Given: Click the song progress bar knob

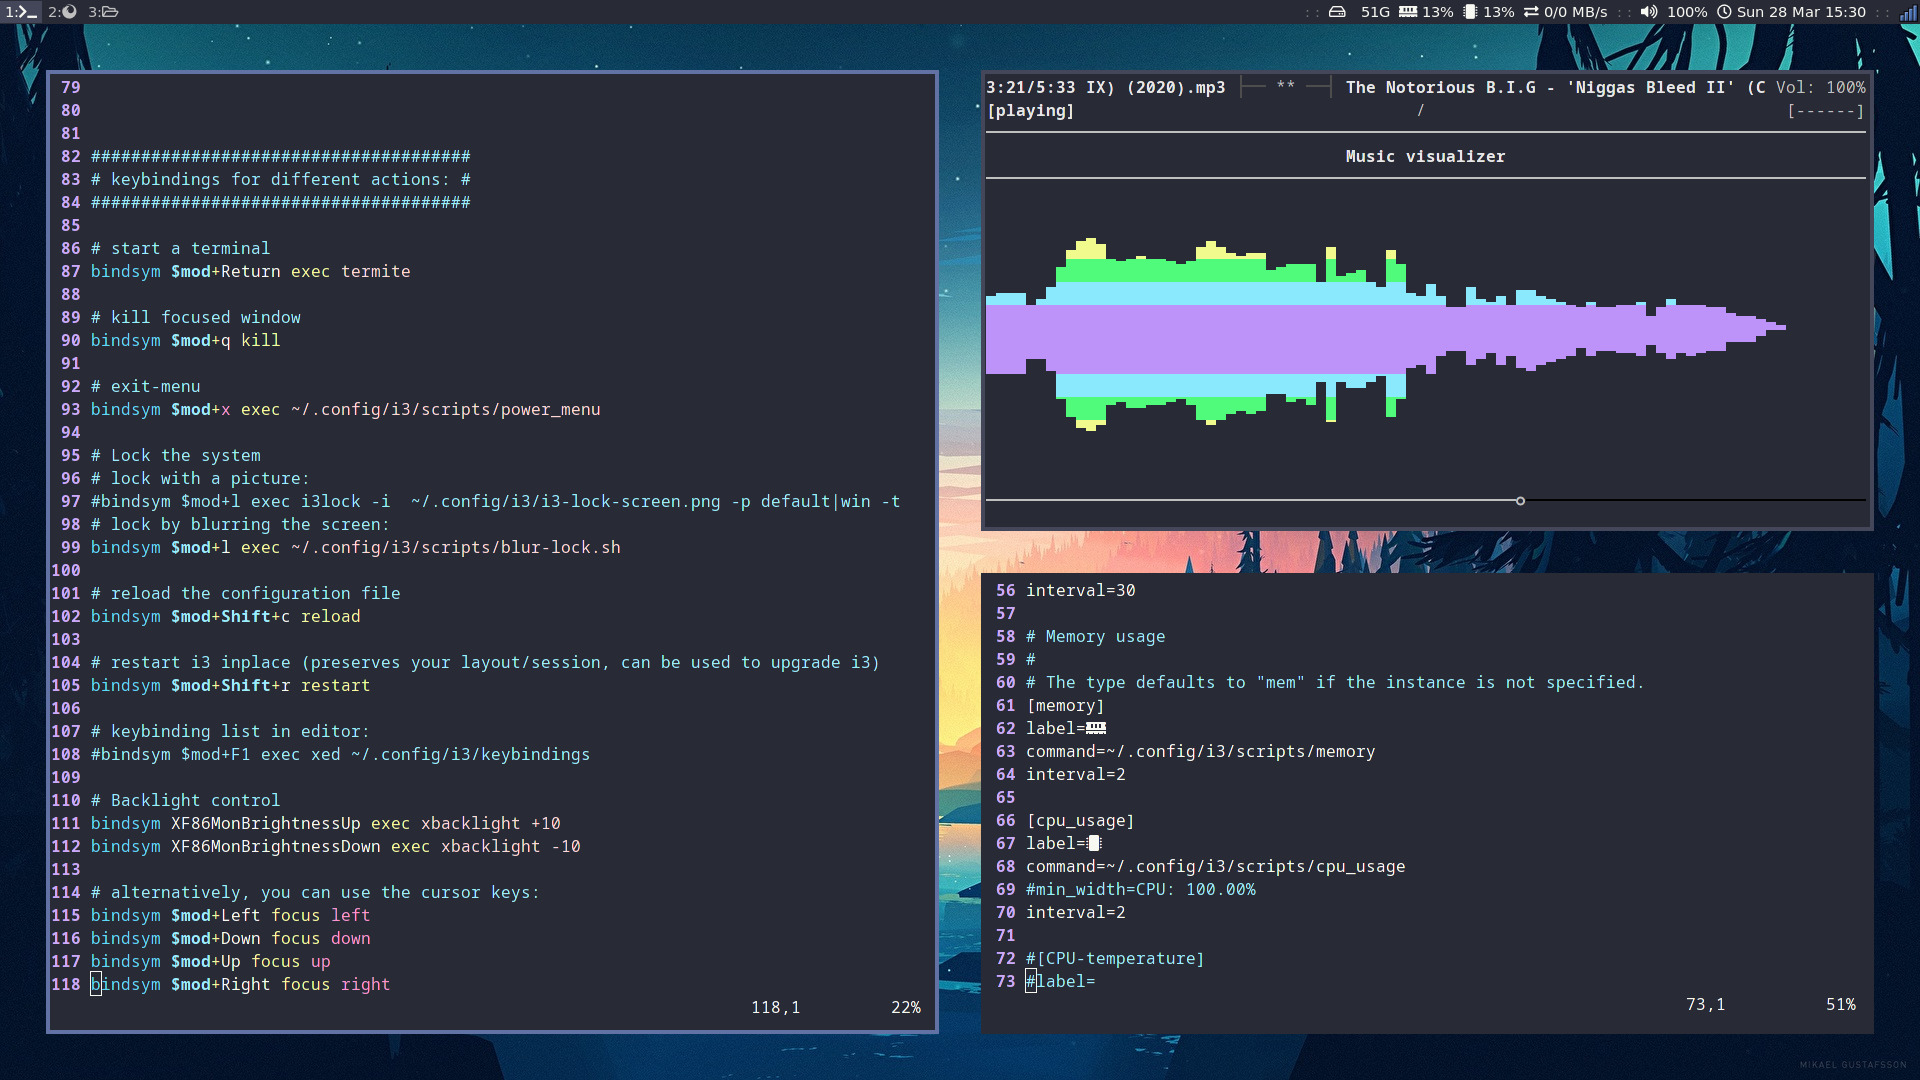Looking at the screenshot, I should [1520, 500].
